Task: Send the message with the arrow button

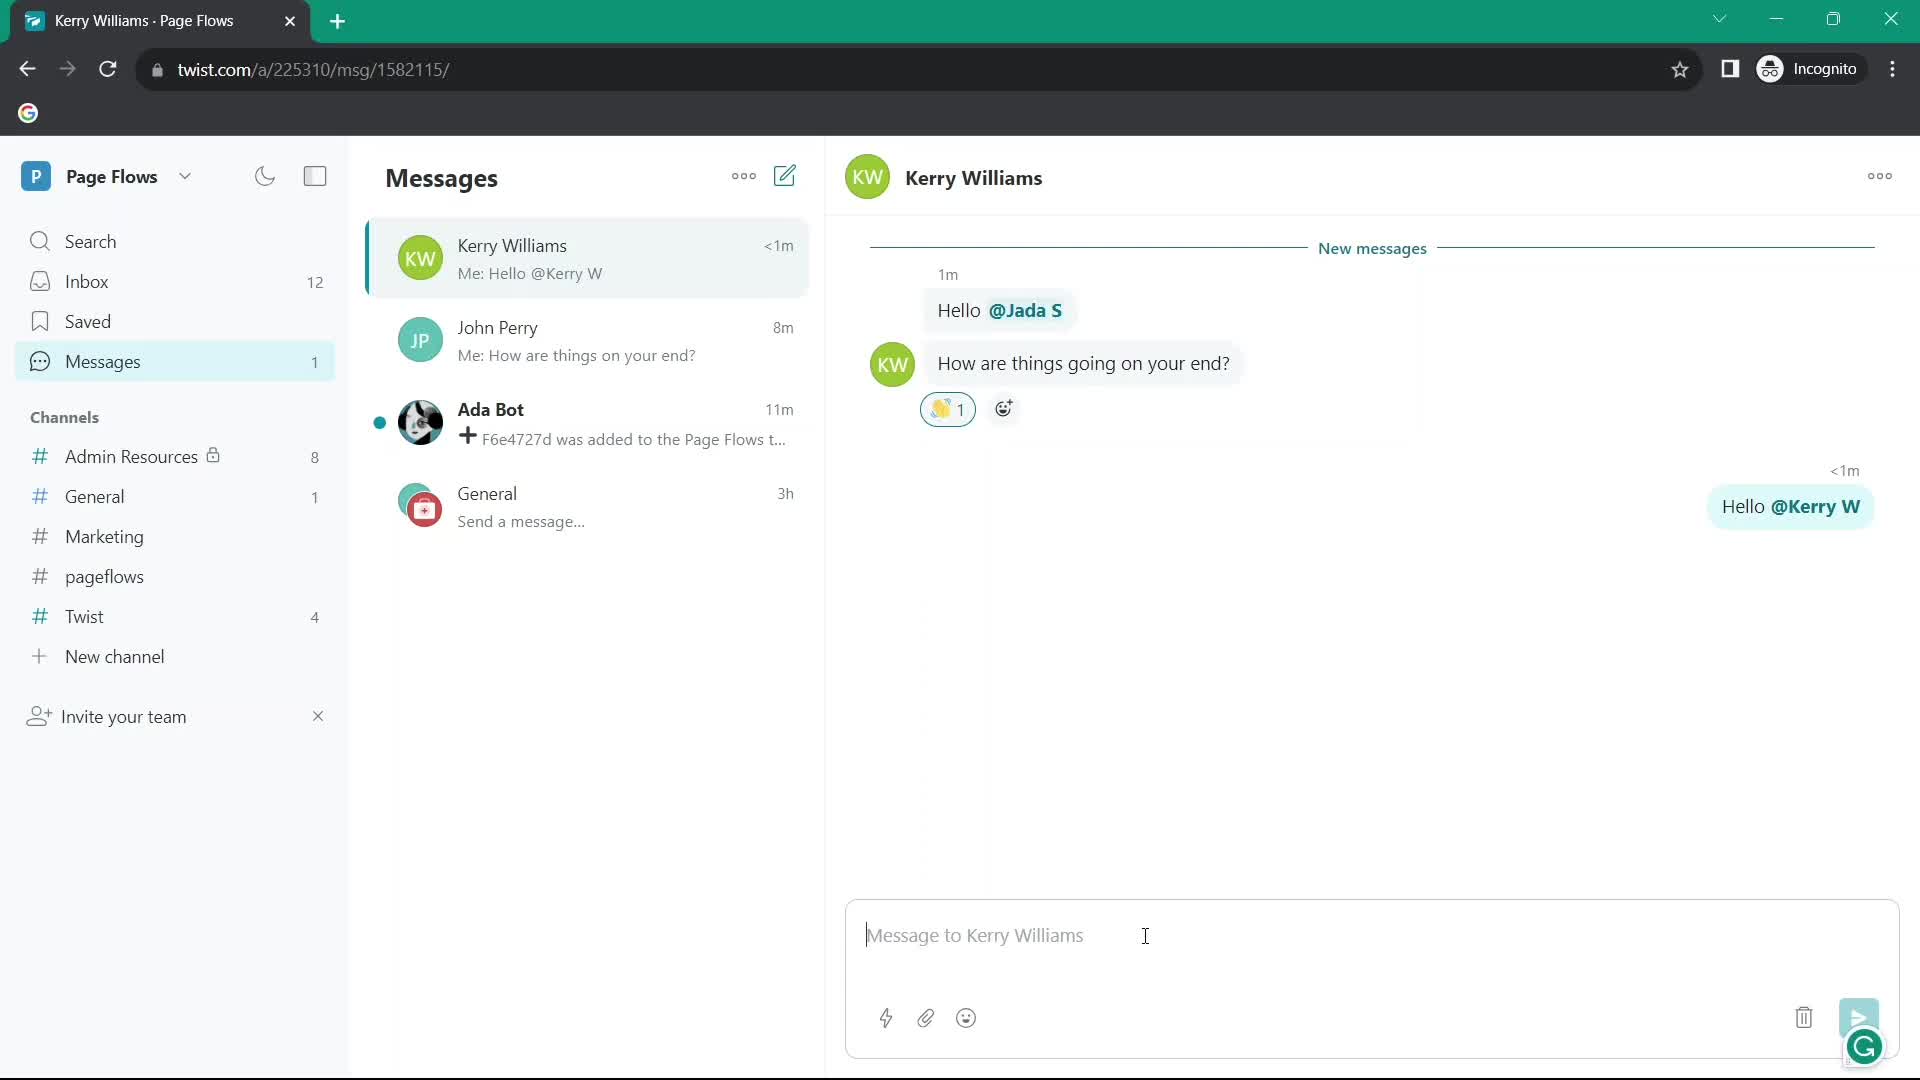Action: point(1858,1016)
